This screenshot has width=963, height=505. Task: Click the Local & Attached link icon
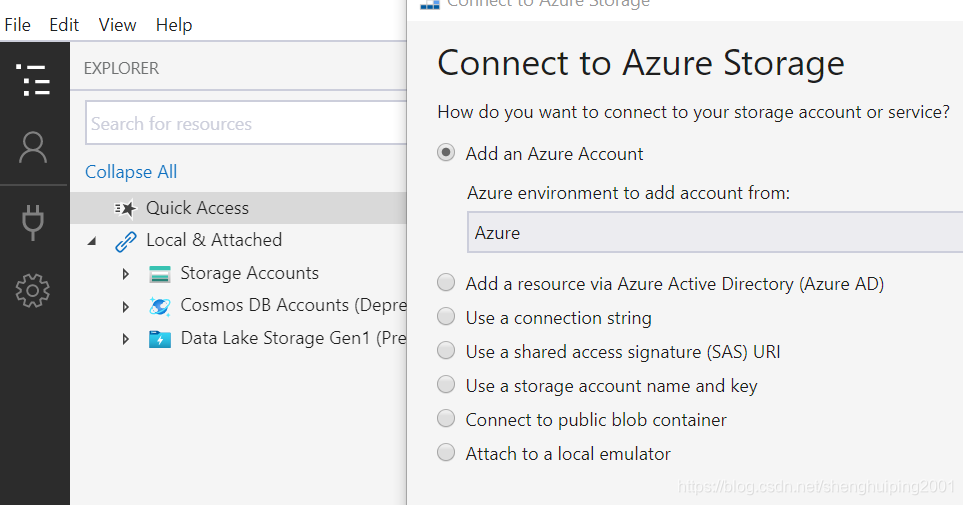(x=126, y=241)
